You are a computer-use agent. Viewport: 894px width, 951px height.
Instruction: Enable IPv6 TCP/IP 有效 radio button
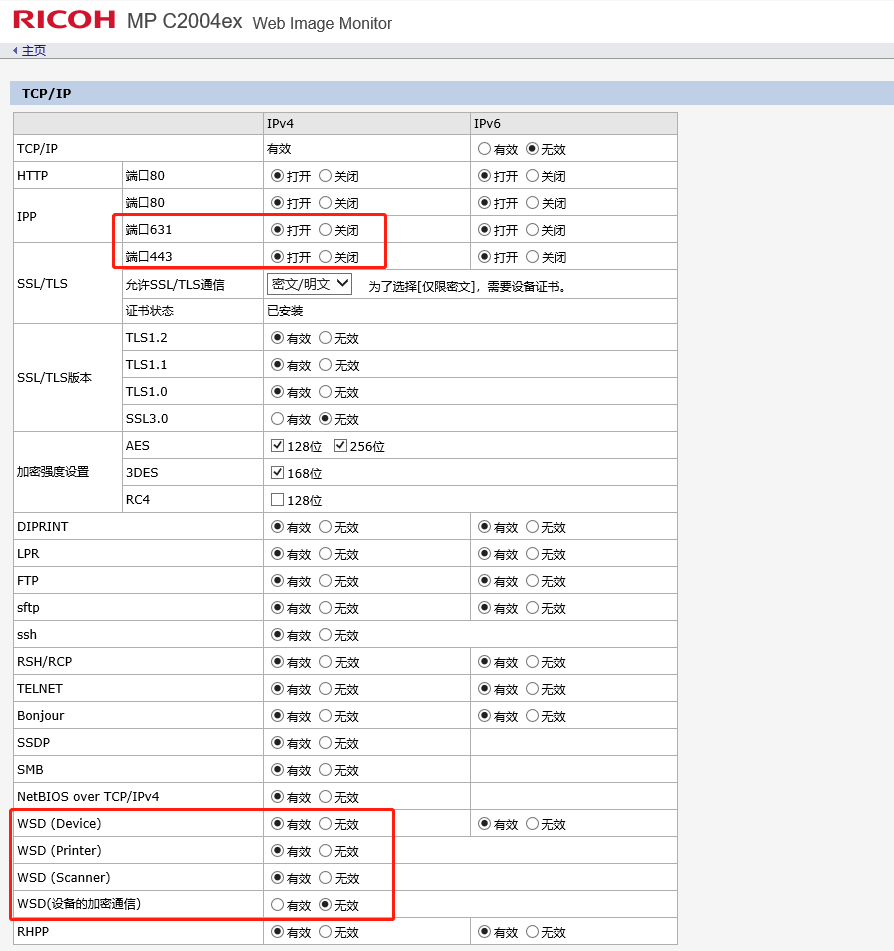(x=485, y=149)
